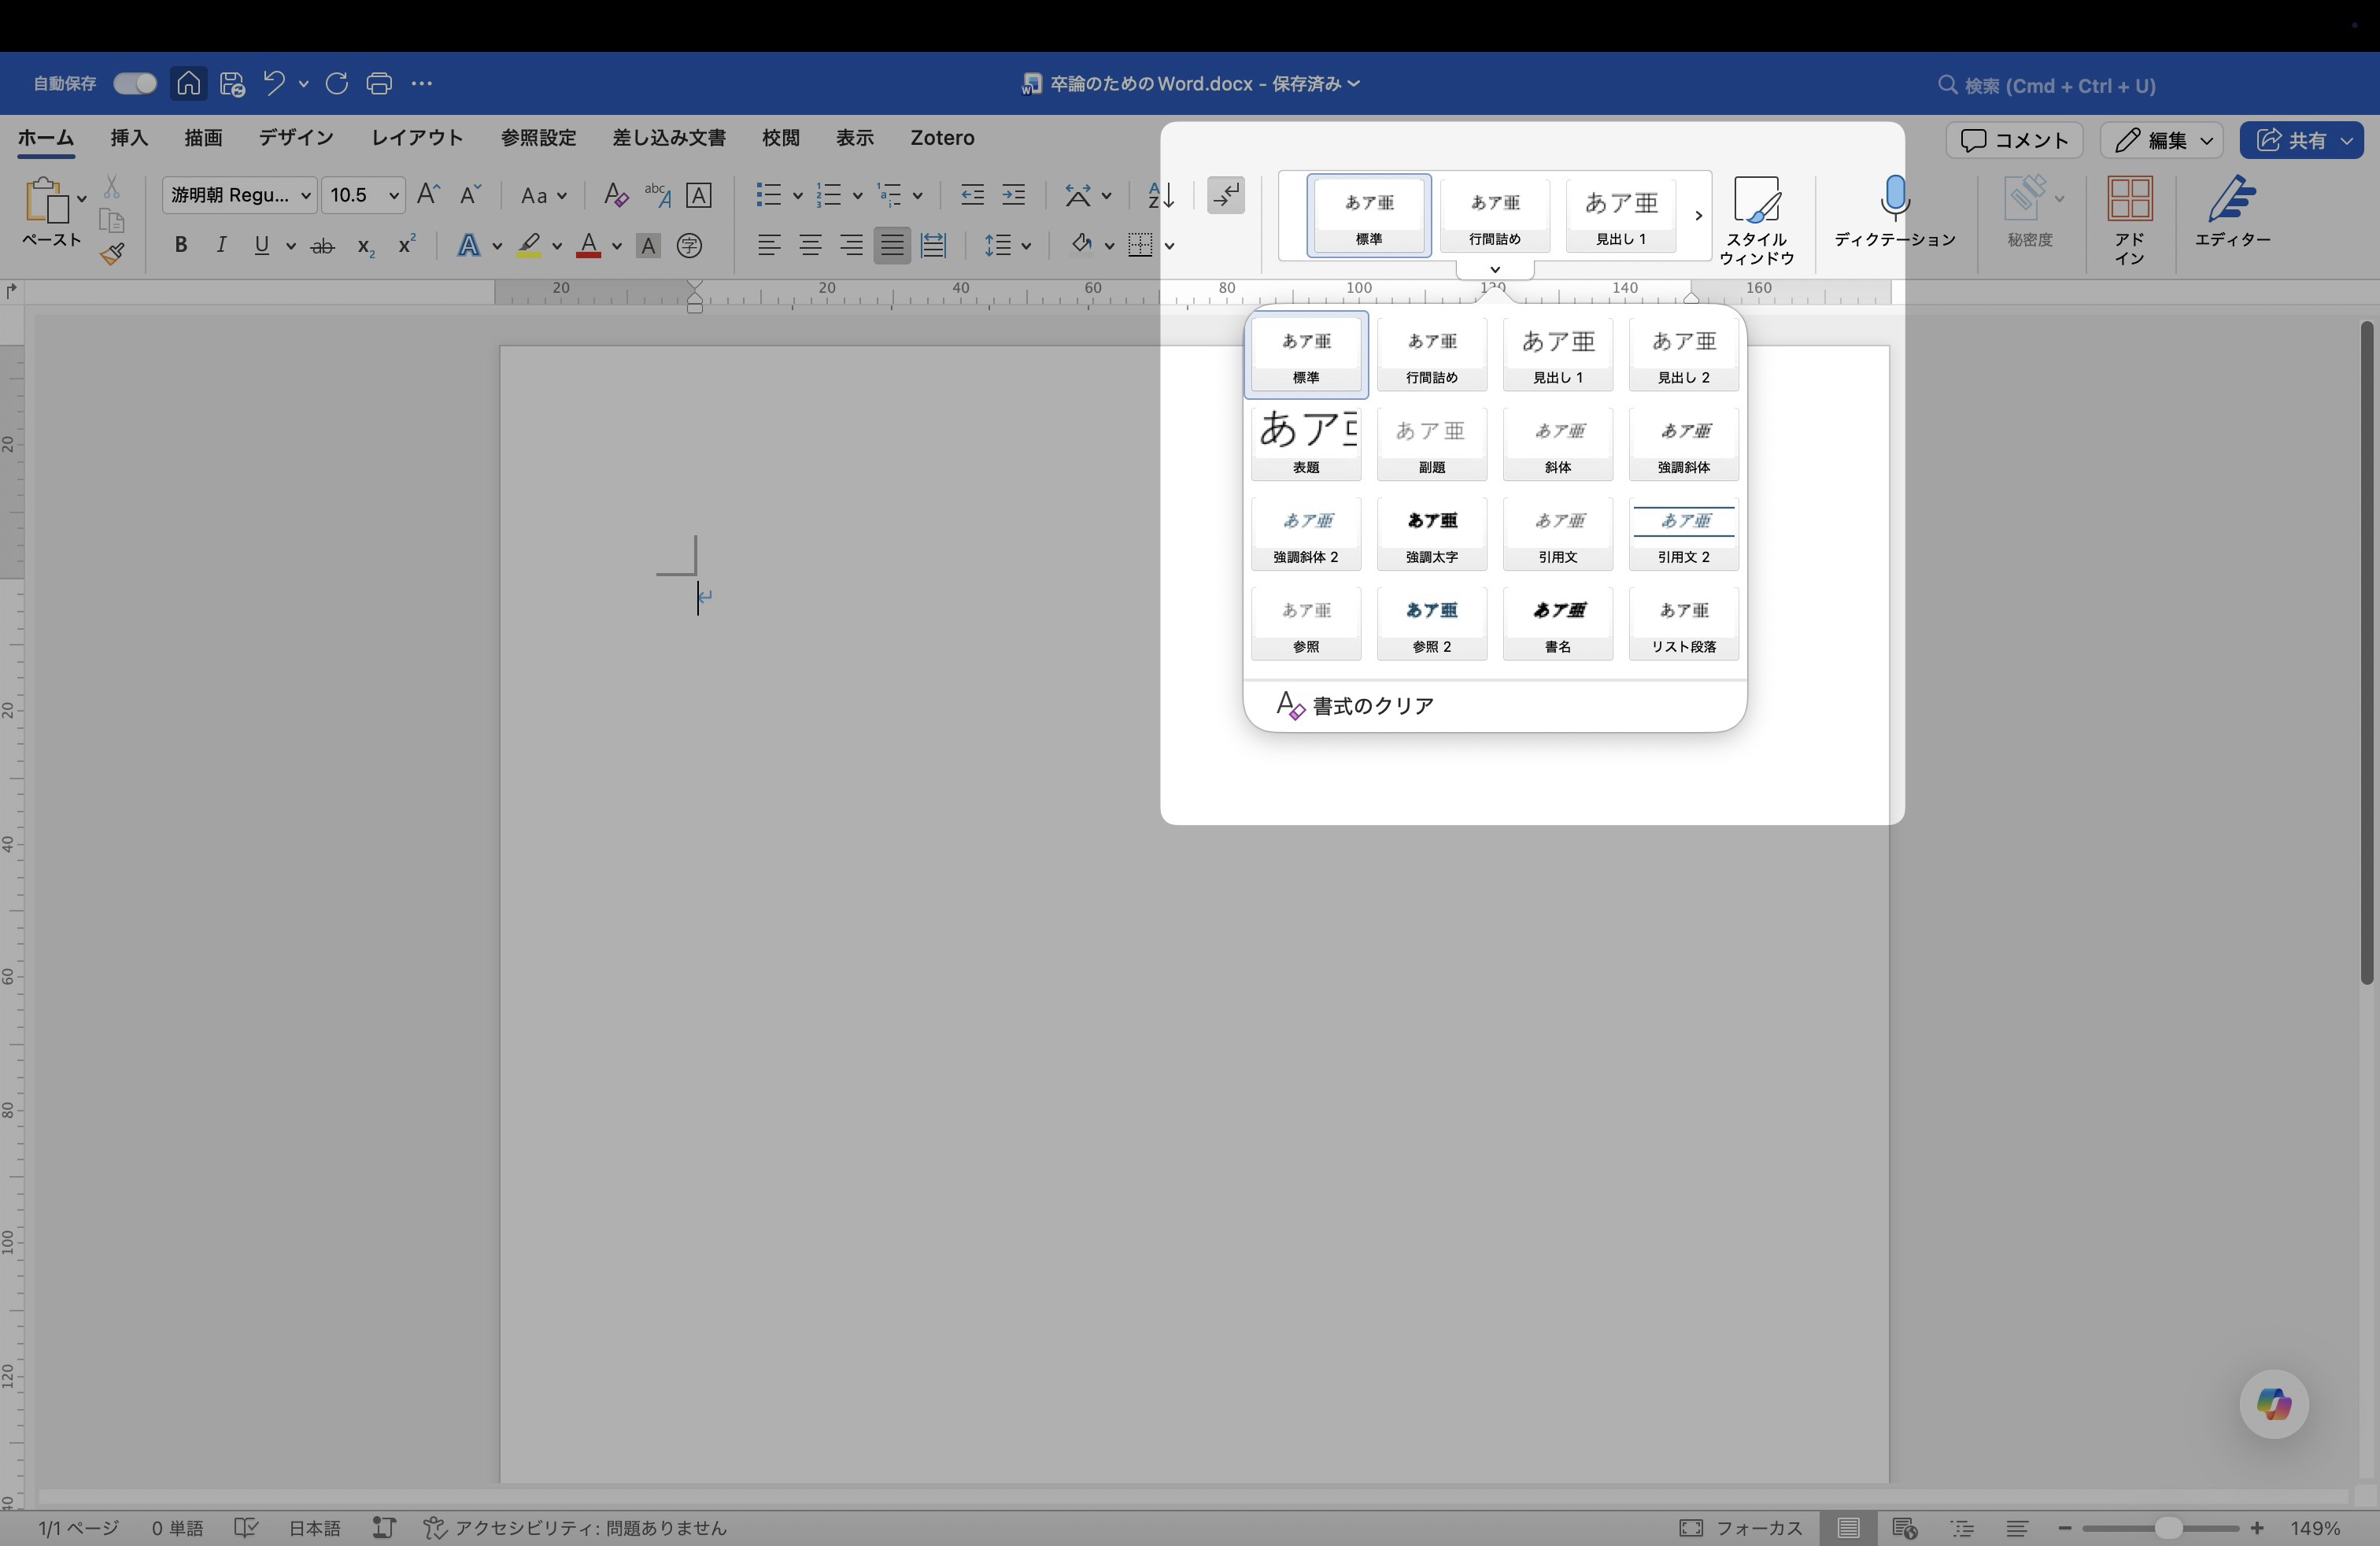This screenshot has width=2380, height=1546.
Task: Open the Zotero ribbon tab
Action: coord(940,138)
